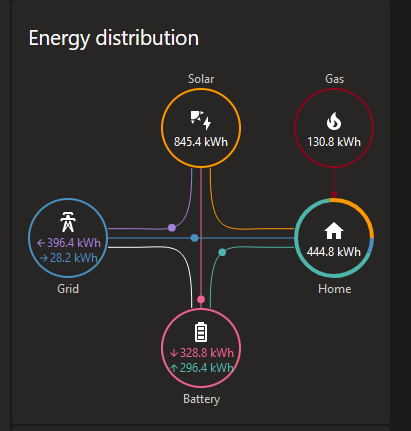The image size is (411, 431).
Task: Click the teal flow dot toward Home
Action: [222, 252]
